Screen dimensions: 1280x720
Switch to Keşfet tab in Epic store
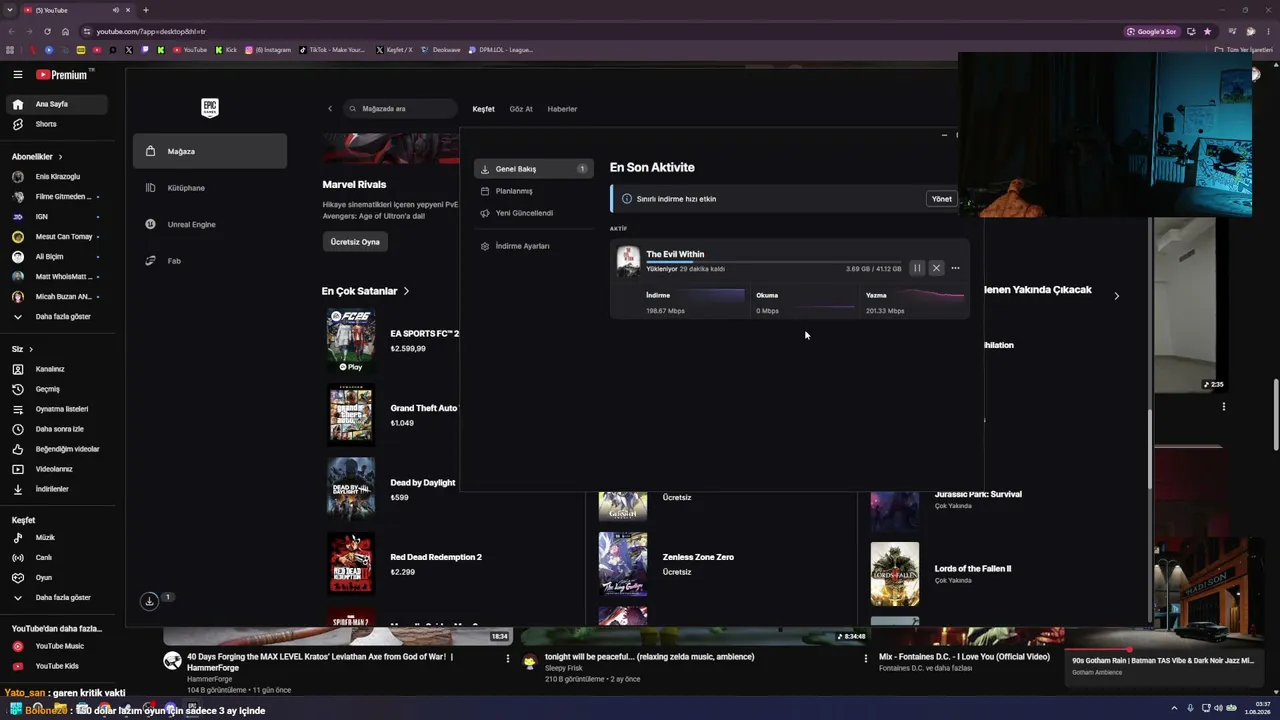[483, 109]
